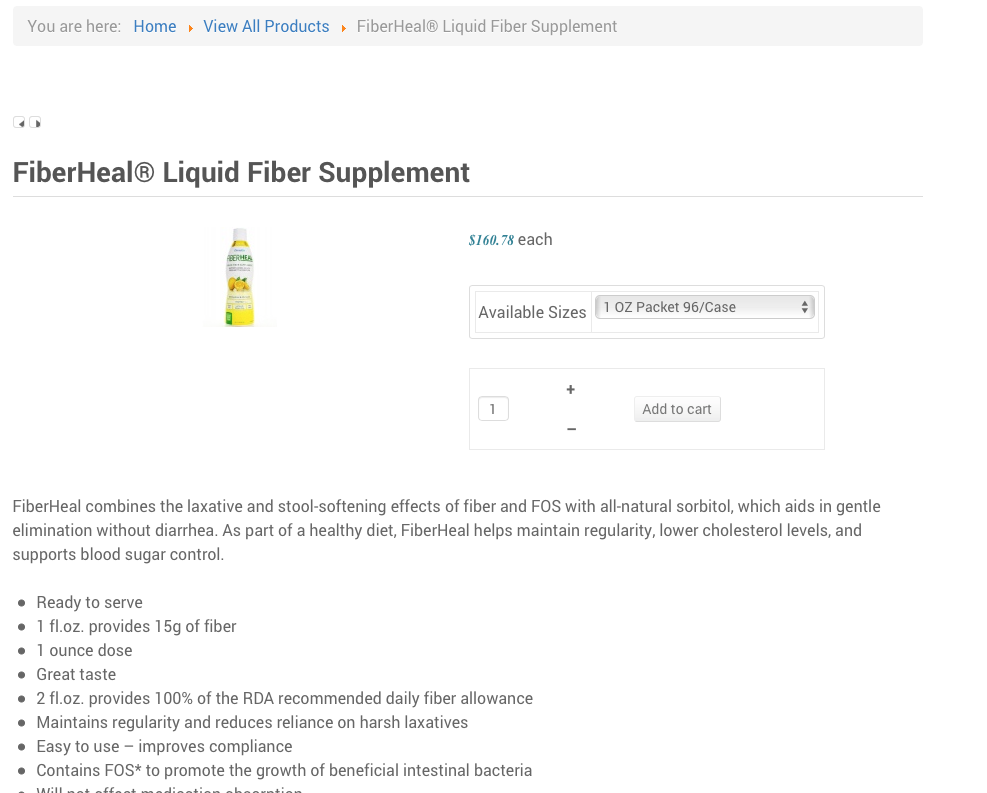This screenshot has width=987, height=793.
Task: Go to the next product arrow icon
Action: coord(35,123)
